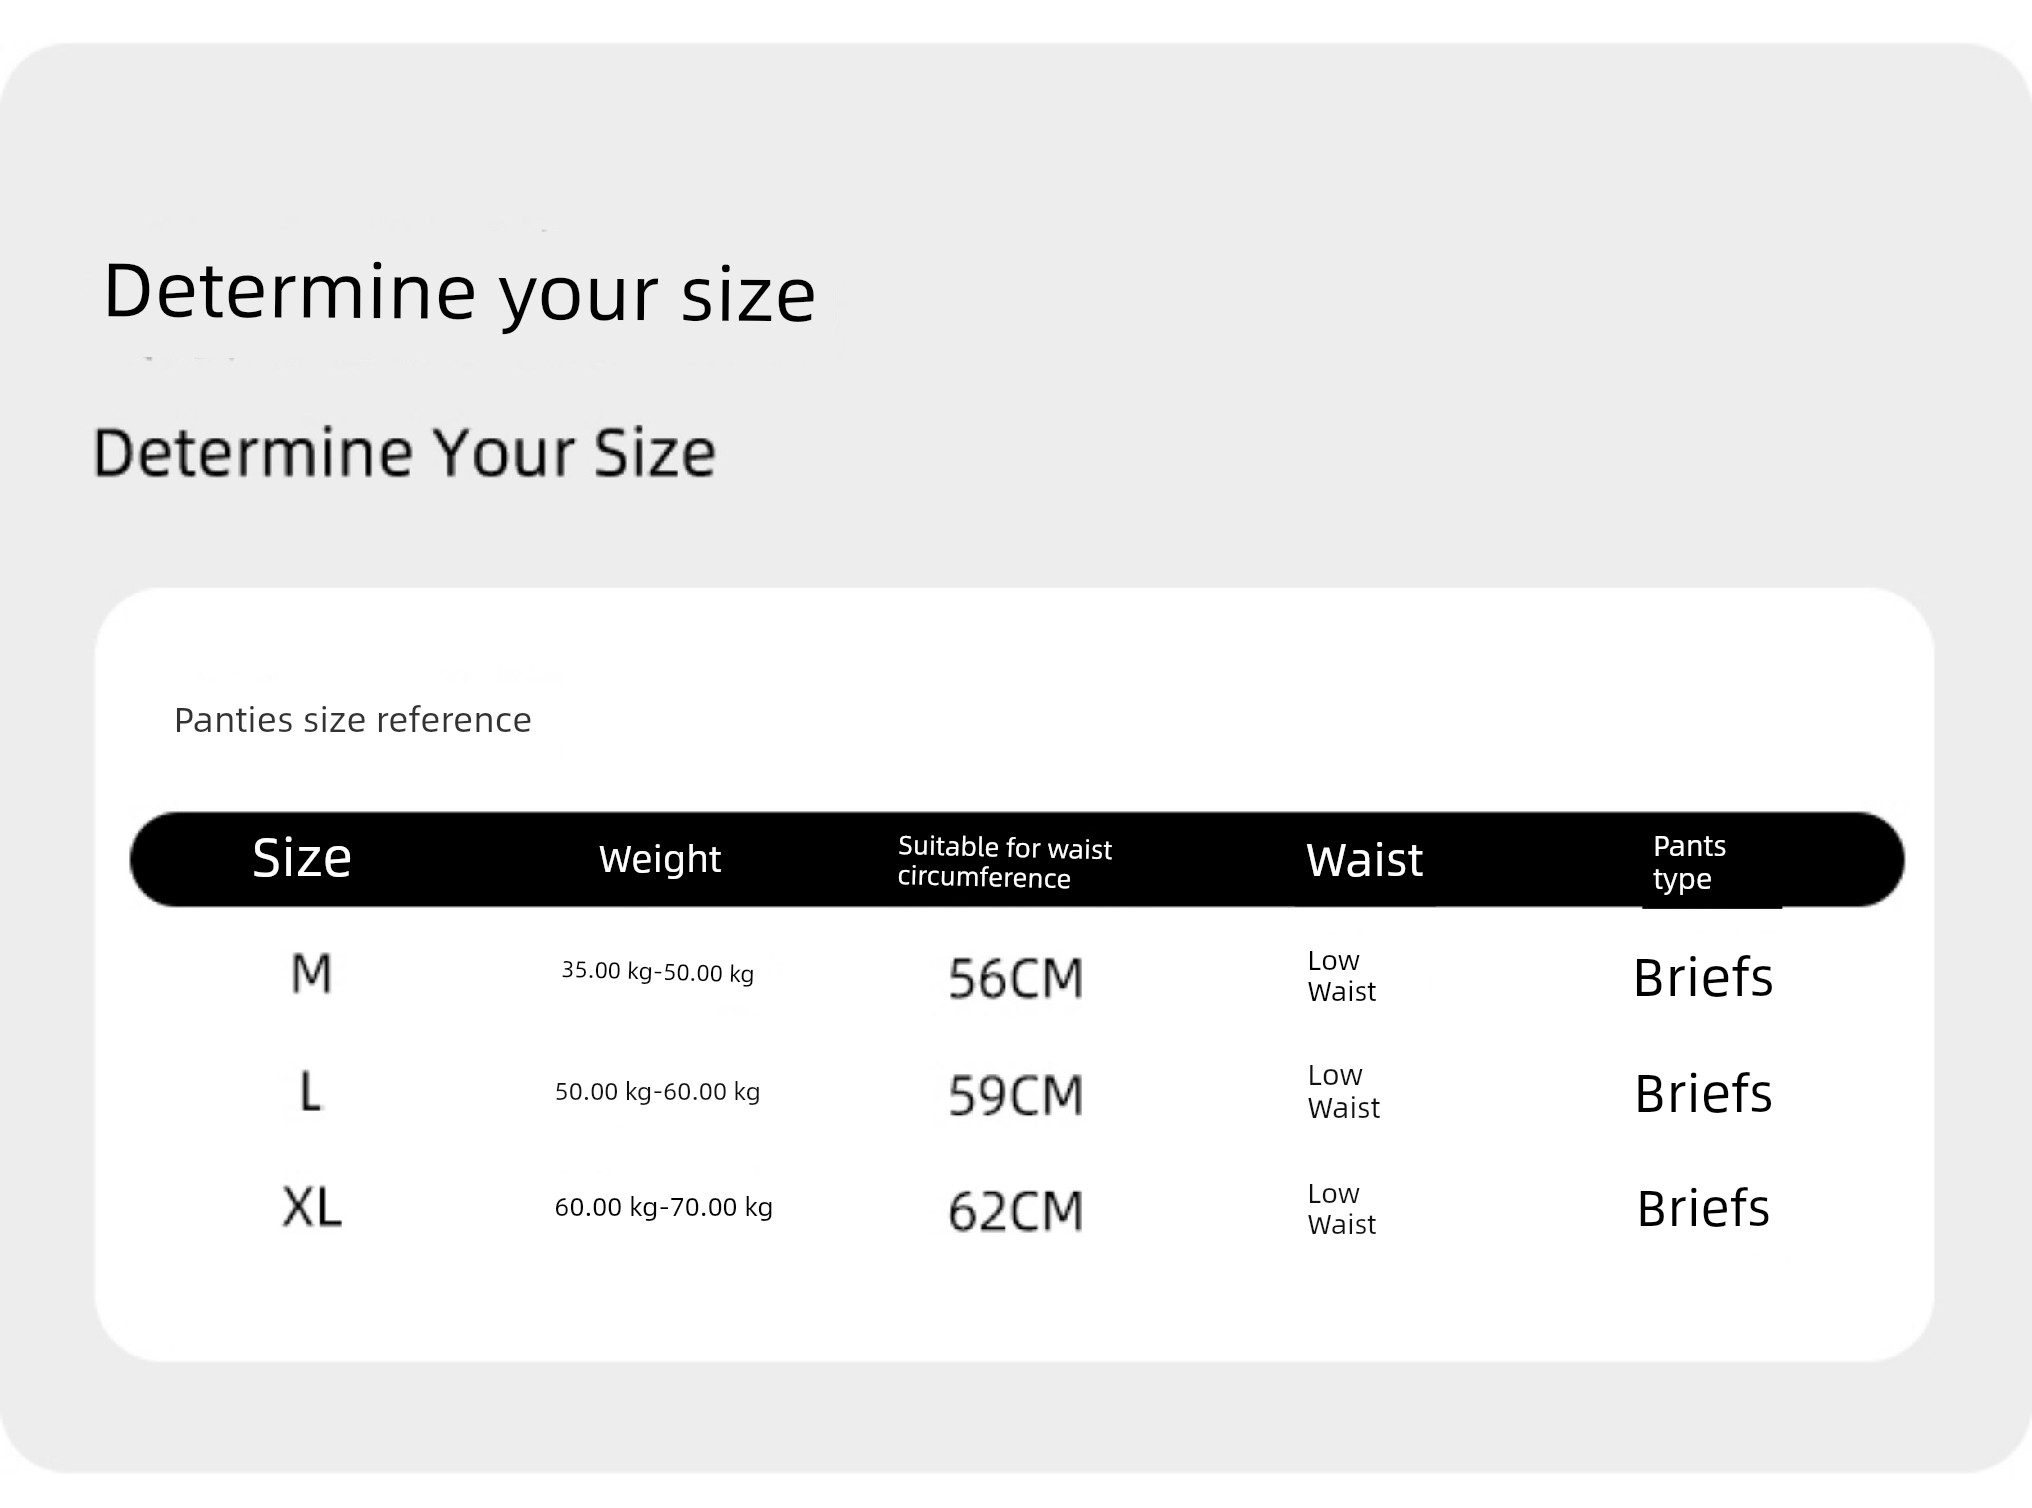The width and height of the screenshot is (2032, 1508).
Task: Click the 'Pants type' column header
Action: click(x=1688, y=861)
